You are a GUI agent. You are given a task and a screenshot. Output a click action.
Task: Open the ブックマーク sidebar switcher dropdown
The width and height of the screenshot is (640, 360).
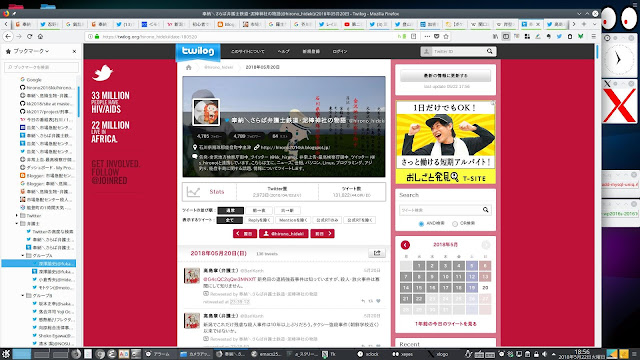coord(28,51)
